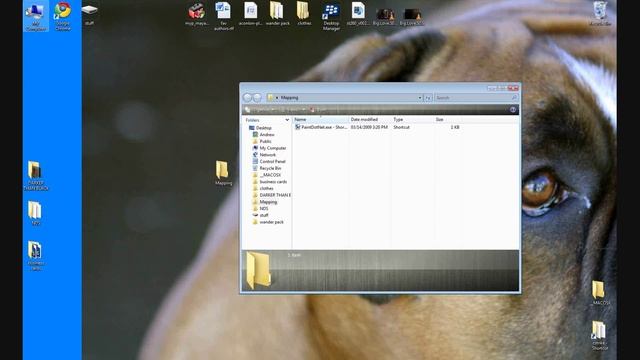The width and height of the screenshot is (640, 360).
Task: Sort files by the Name column header
Action: coord(321,120)
